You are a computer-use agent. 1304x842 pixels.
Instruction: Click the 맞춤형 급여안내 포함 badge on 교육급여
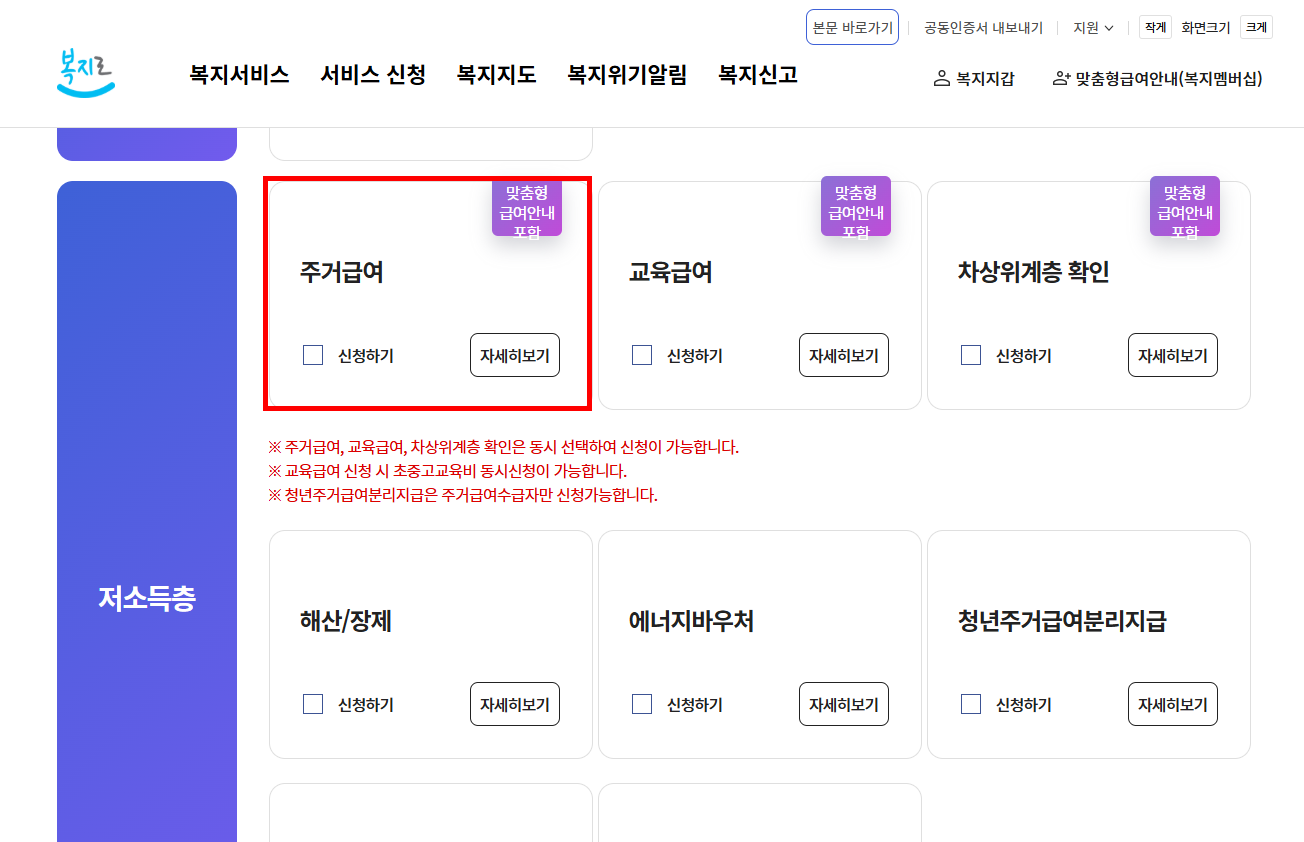pos(856,208)
